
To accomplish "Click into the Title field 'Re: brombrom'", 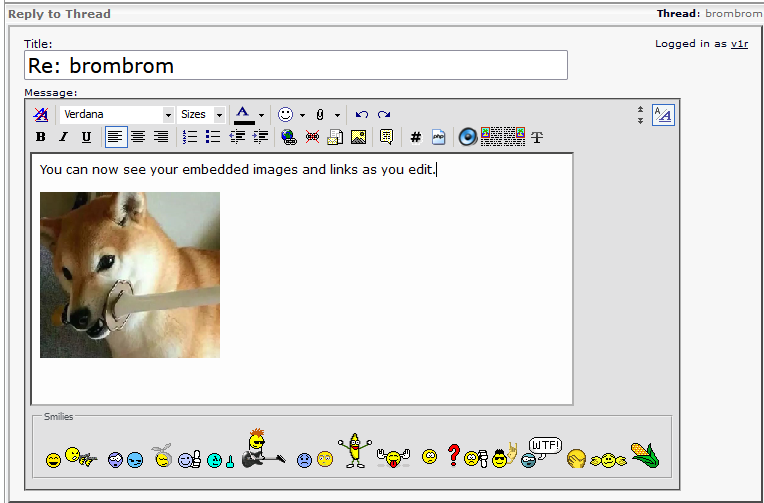I will point(296,65).
